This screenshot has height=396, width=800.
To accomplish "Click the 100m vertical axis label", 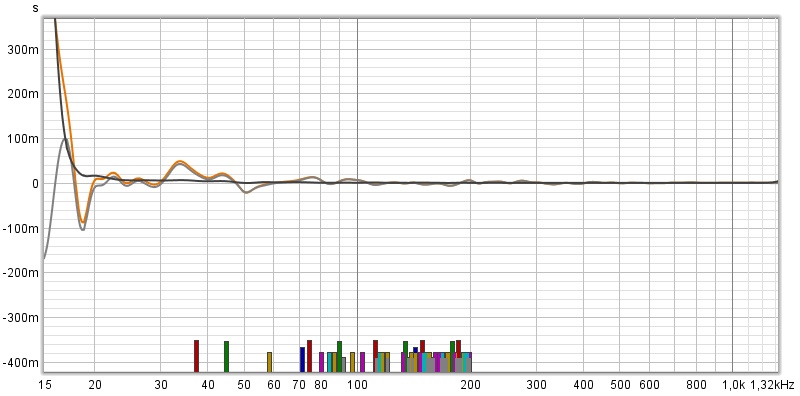I will pyautogui.click(x=23, y=139).
